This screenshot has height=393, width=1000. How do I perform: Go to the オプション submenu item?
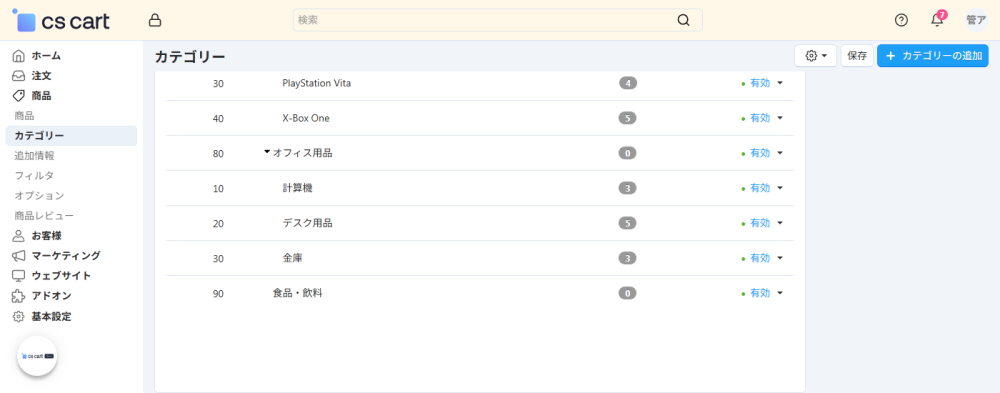click(x=40, y=195)
